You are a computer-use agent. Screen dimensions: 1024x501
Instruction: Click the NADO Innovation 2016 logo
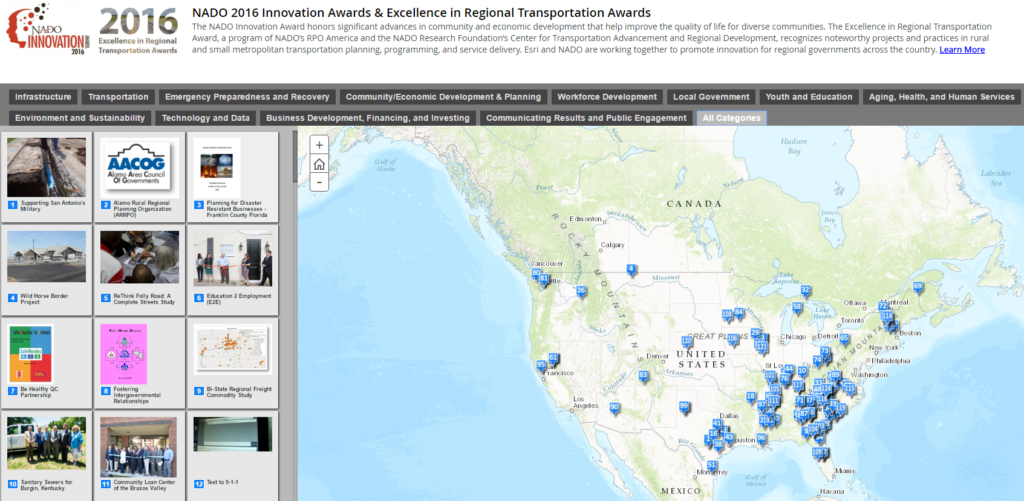48,30
